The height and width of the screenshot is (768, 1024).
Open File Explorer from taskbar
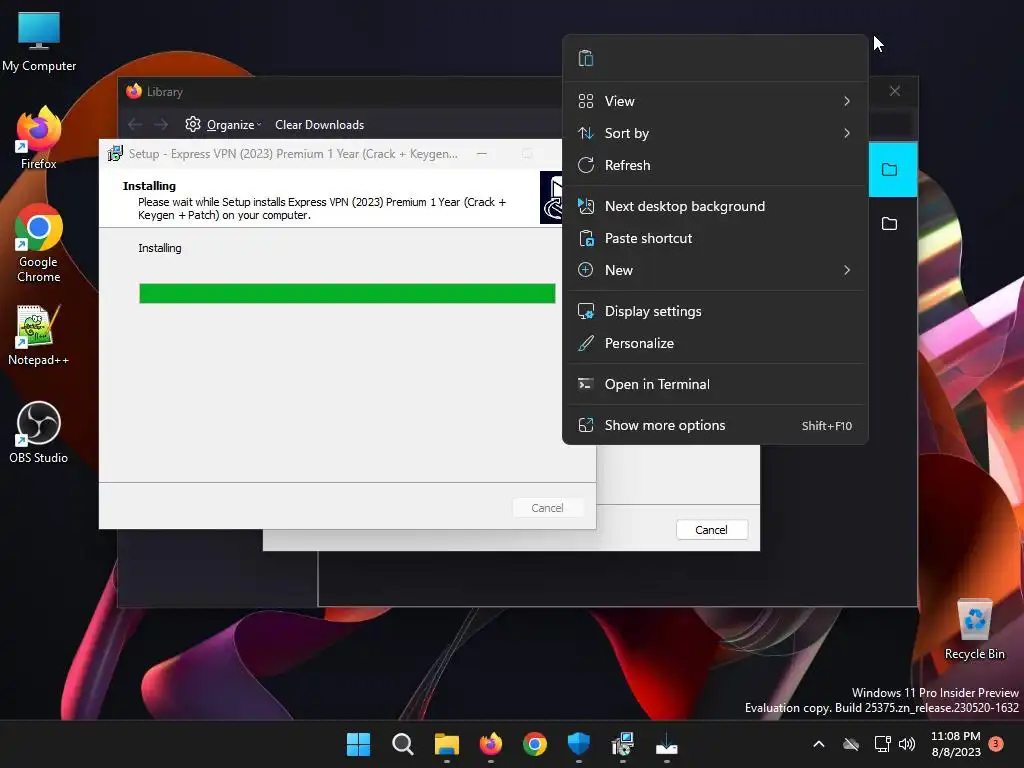(x=447, y=744)
